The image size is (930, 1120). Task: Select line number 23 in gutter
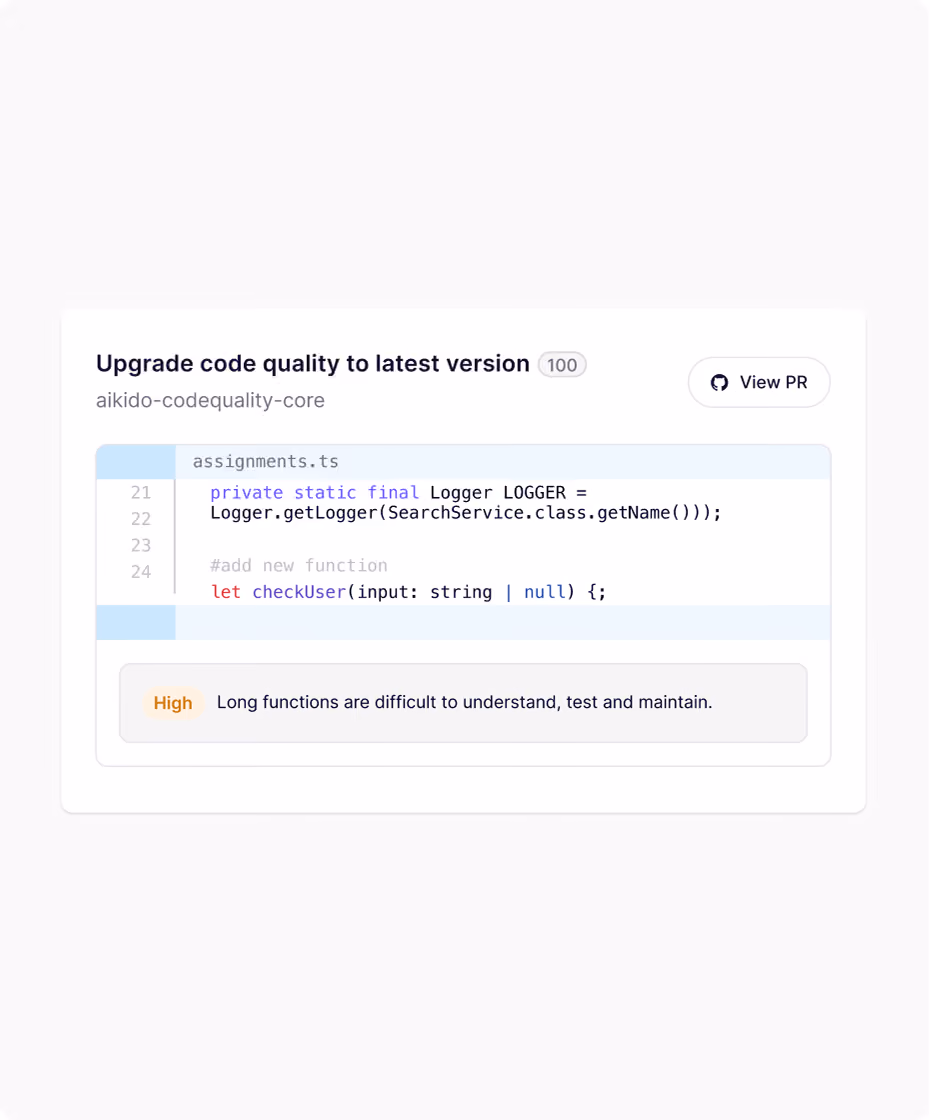pos(141,545)
